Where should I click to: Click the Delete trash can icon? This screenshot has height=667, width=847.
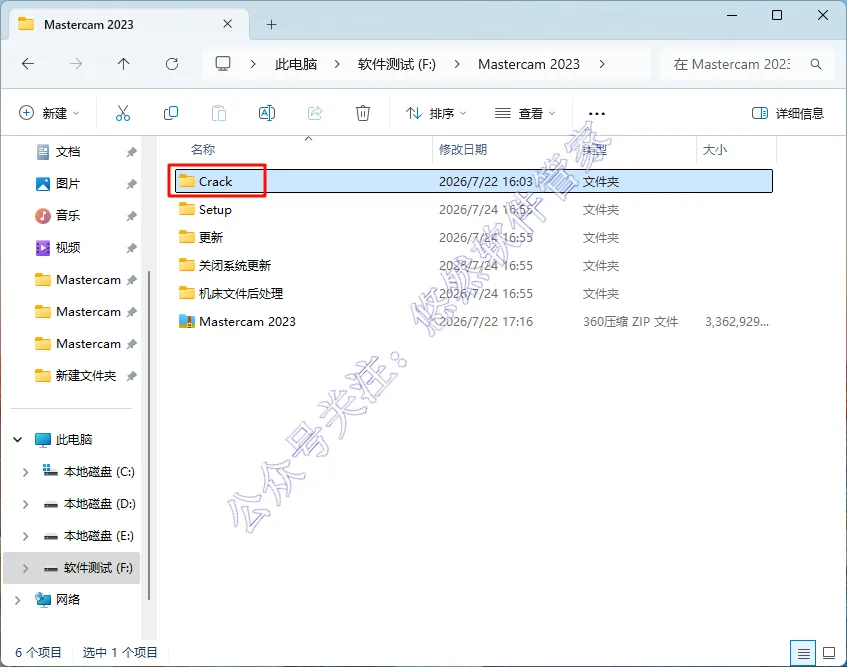(363, 113)
